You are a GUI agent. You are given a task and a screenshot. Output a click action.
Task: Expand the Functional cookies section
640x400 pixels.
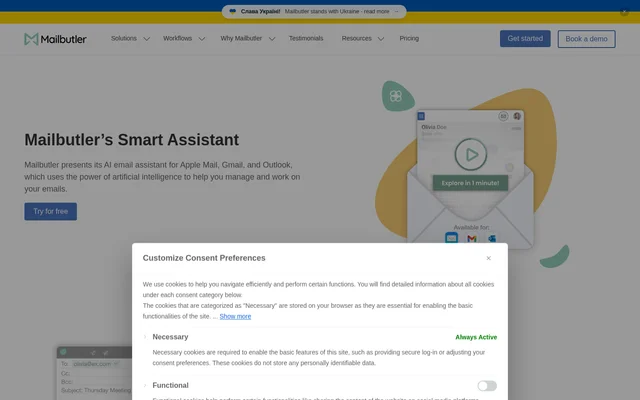tap(145, 385)
